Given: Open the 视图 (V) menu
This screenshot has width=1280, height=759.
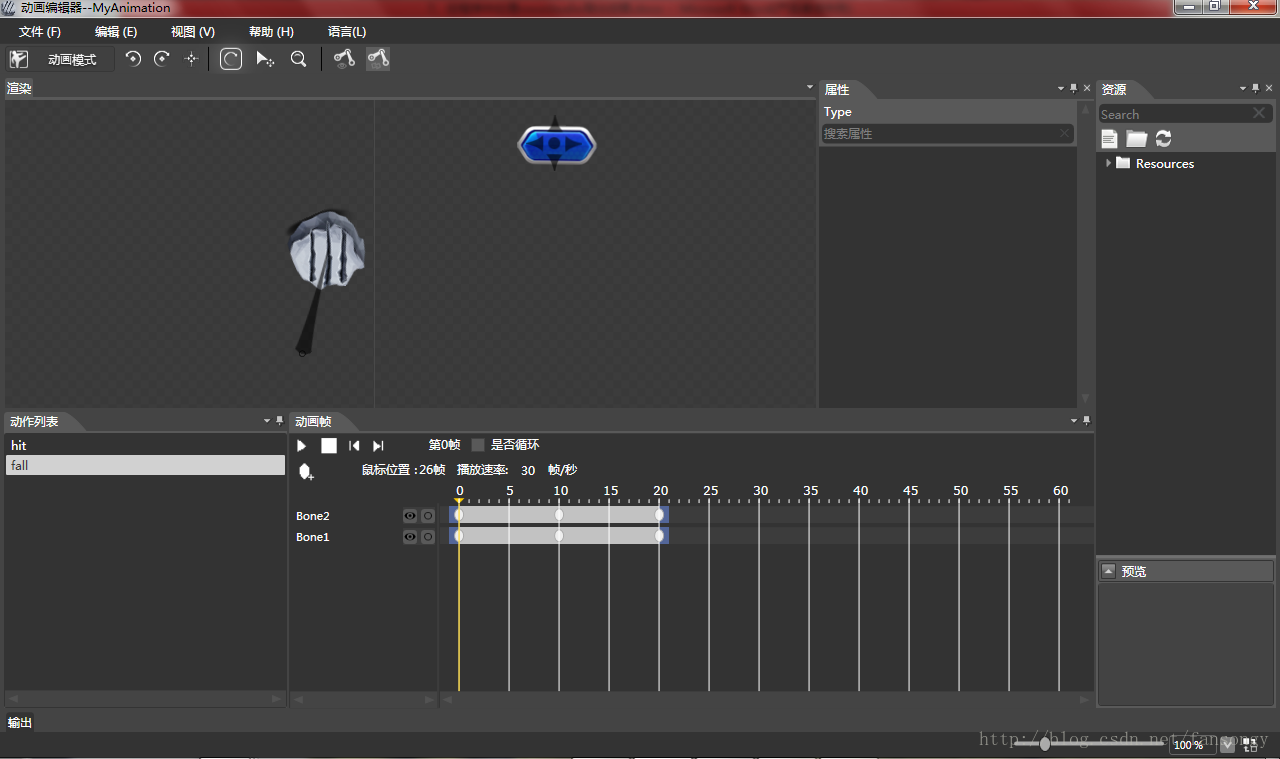Looking at the screenshot, I should (x=193, y=32).
